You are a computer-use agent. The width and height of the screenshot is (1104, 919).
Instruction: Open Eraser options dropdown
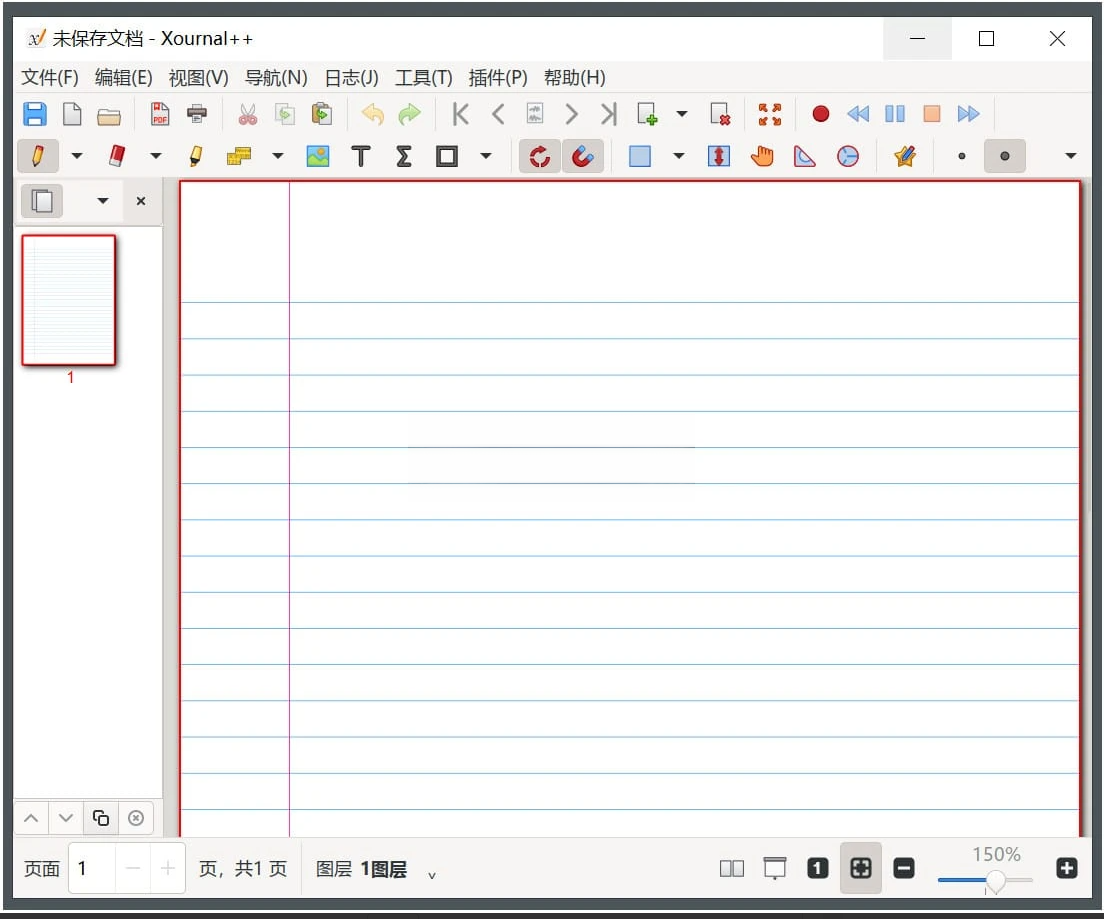[156, 156]
